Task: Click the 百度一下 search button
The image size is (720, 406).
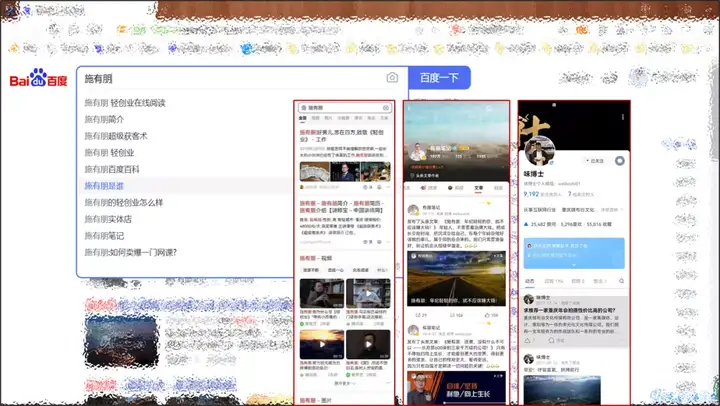Action: click(x=439, y=78)
